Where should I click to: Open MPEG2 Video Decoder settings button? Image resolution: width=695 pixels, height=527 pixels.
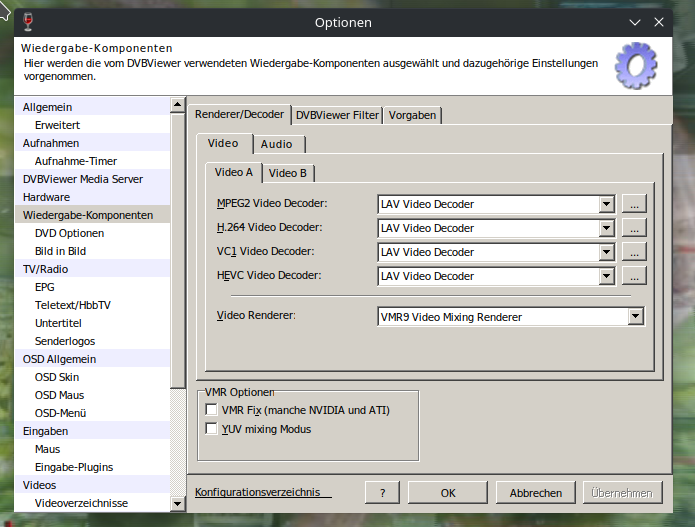tap(633, 204)
